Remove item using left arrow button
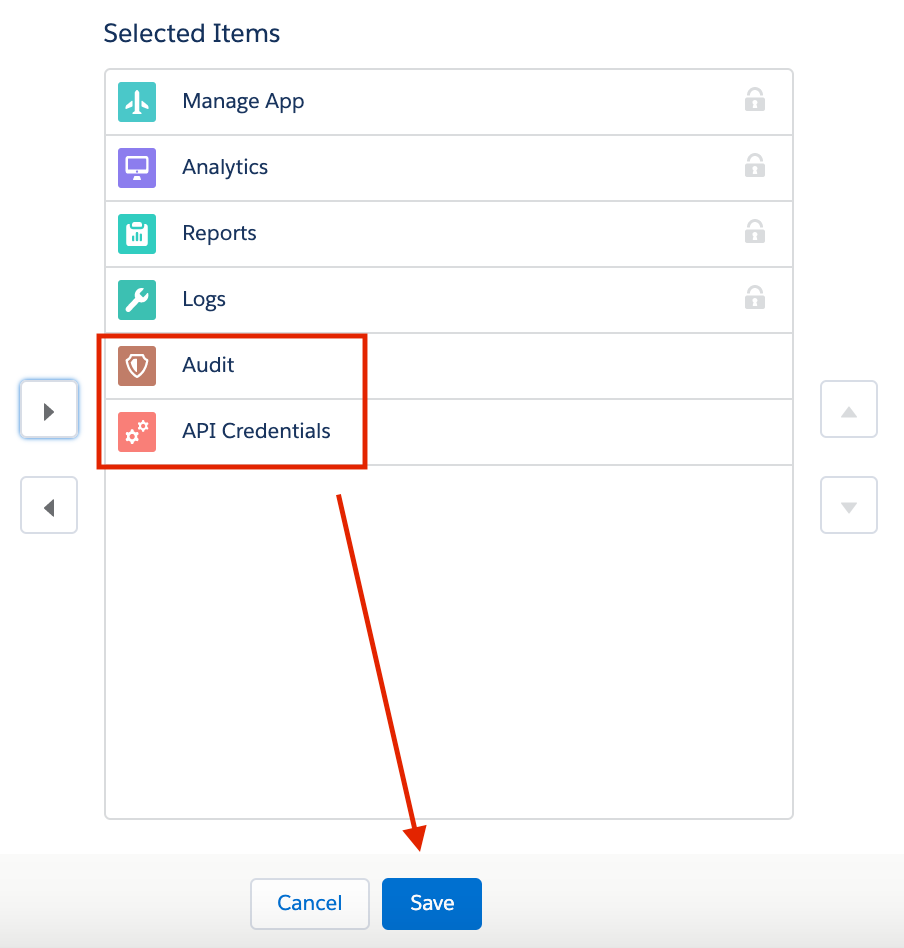The image size is (904, 948). click(x=49, y=505)
